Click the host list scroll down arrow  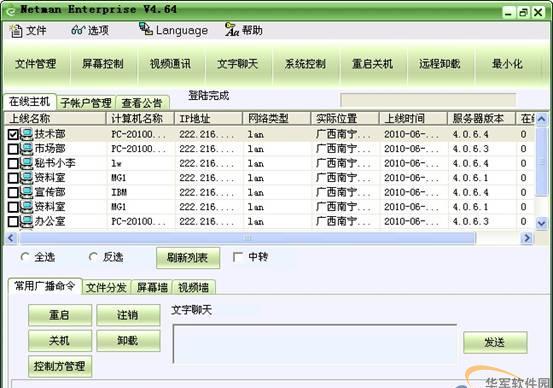[x=541, y=223]
